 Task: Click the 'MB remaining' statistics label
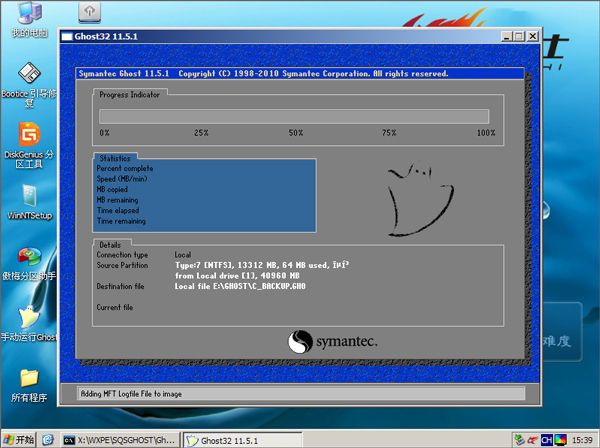click(117, 200)
